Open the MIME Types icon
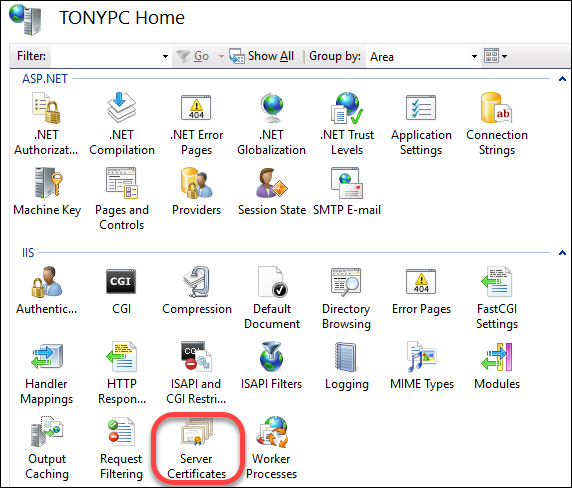The image size is (572, 488). (422, 366)
